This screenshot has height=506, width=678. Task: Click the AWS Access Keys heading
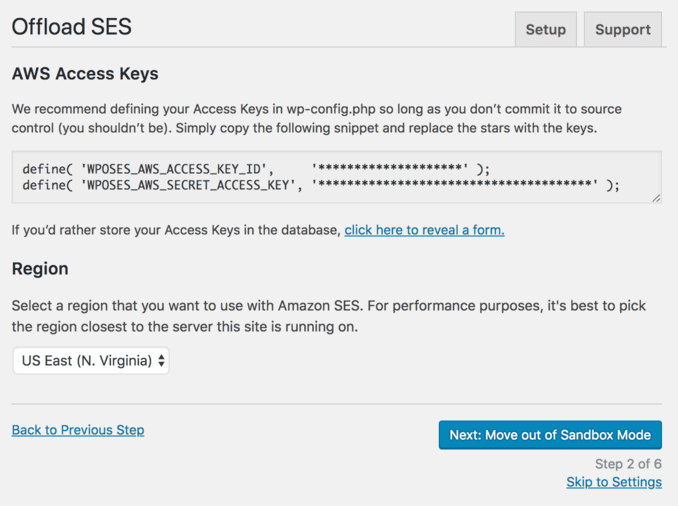point(85,74)
